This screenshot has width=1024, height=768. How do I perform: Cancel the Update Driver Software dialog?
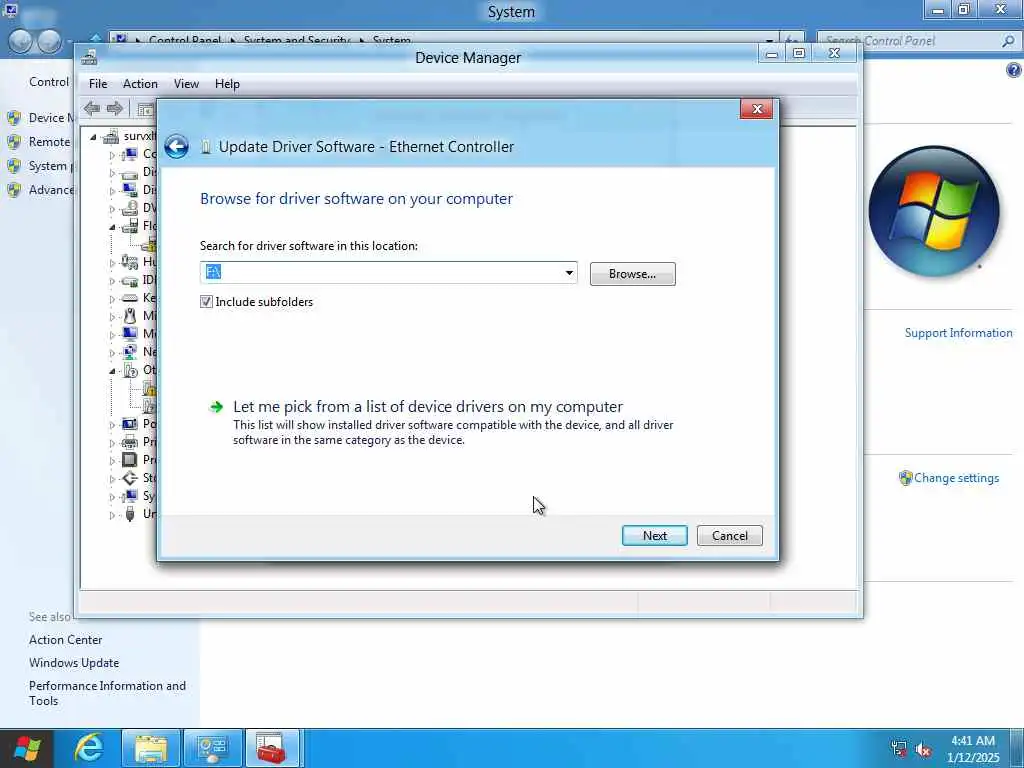[x=729, y=536]
